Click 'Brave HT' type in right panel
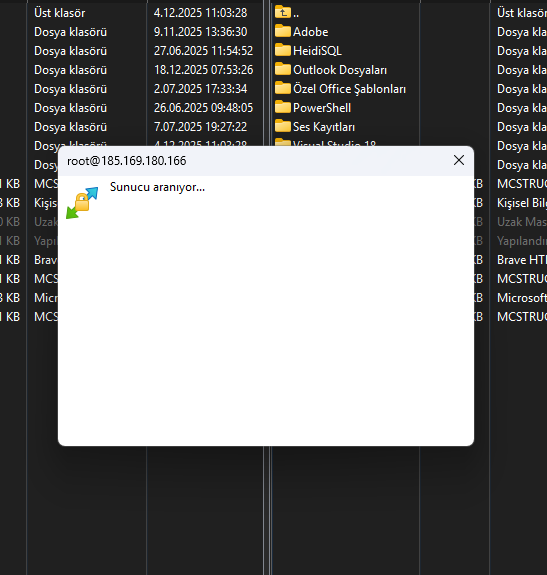This screenshot has width=547, height=575. (x=522, y=260)
